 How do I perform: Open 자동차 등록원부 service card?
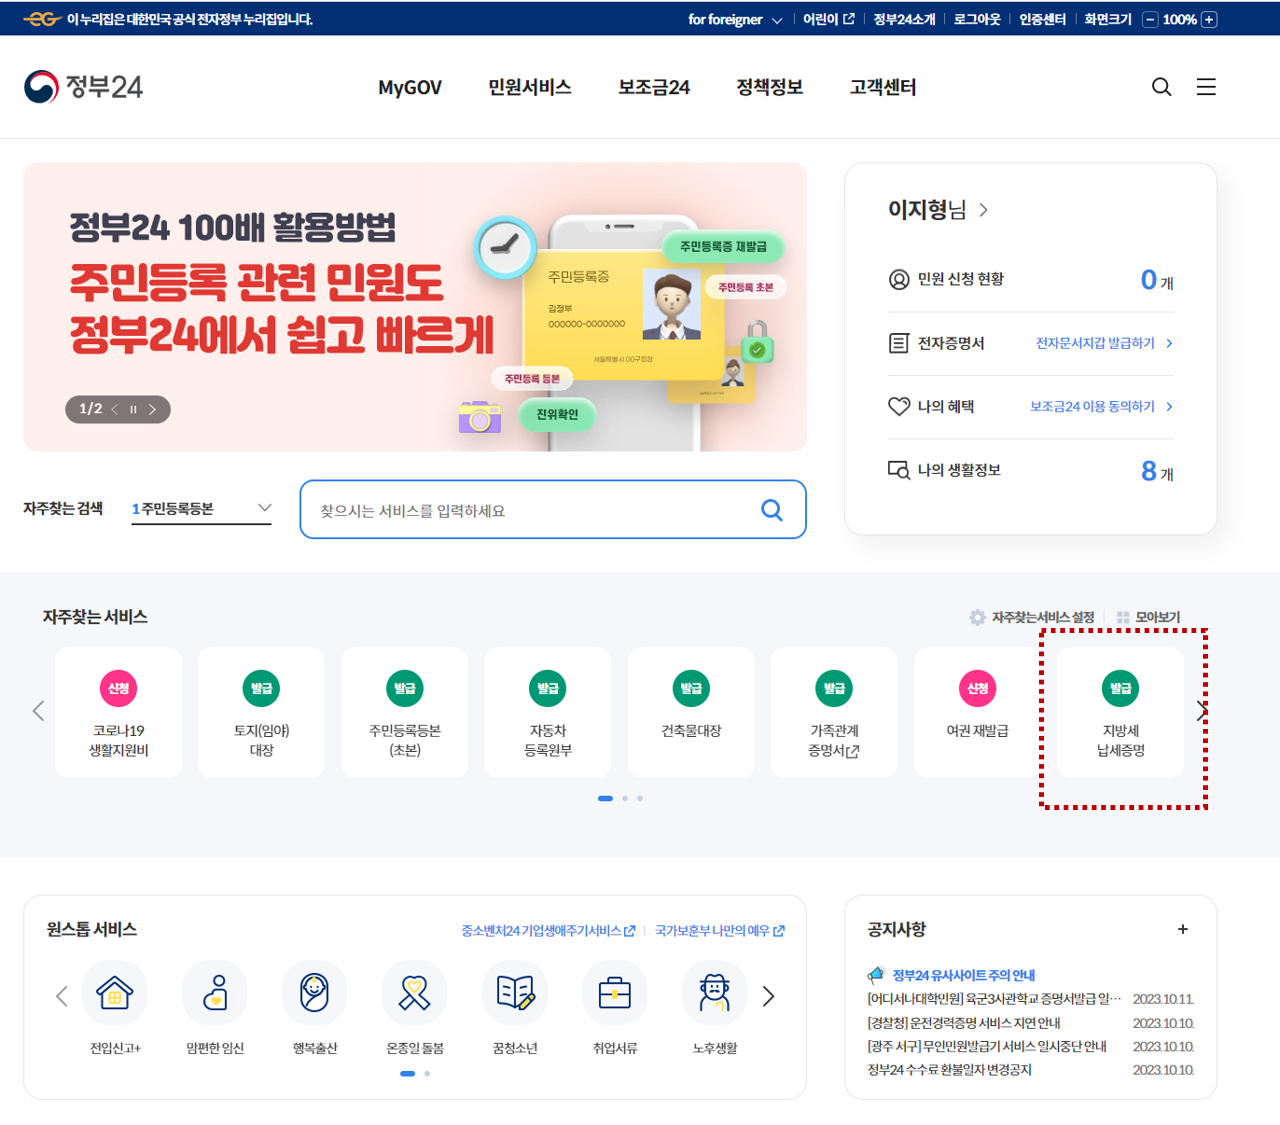point(547,712)
